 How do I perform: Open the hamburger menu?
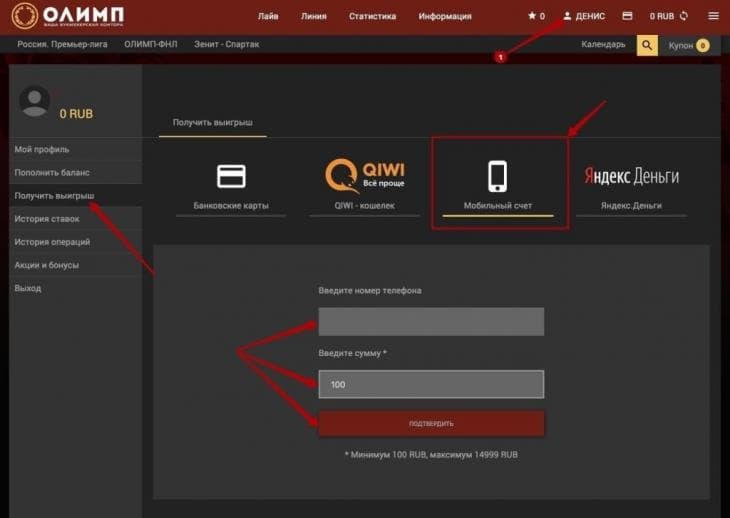coord(712,16)
